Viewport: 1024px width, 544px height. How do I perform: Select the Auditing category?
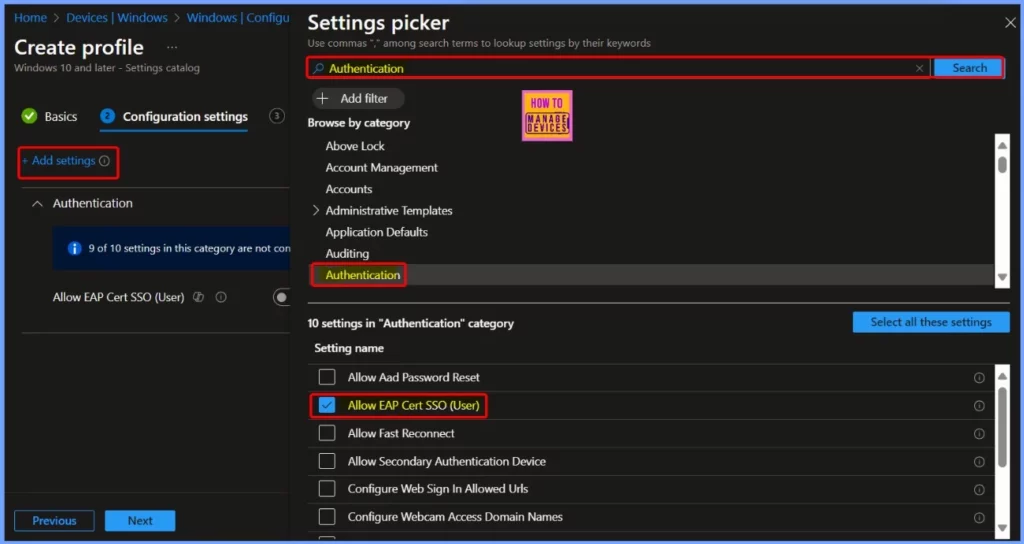point(347,253)
